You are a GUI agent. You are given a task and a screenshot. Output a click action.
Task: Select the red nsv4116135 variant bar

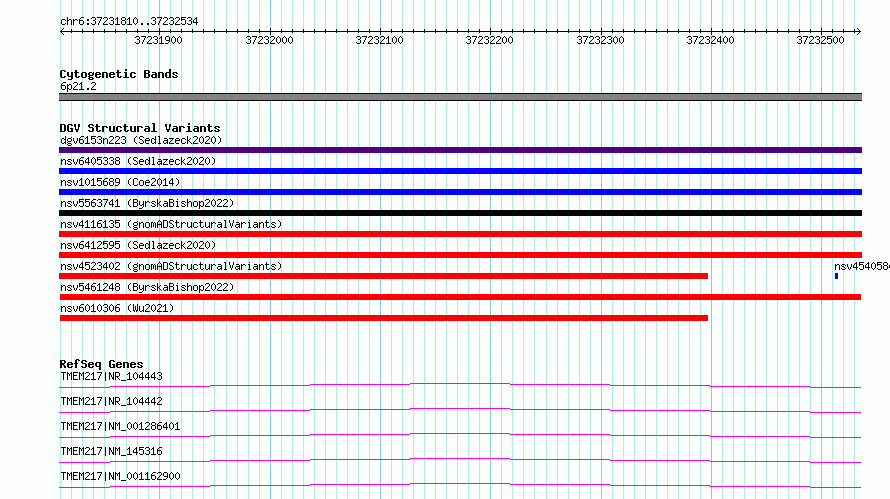click(x=460, y=234)
